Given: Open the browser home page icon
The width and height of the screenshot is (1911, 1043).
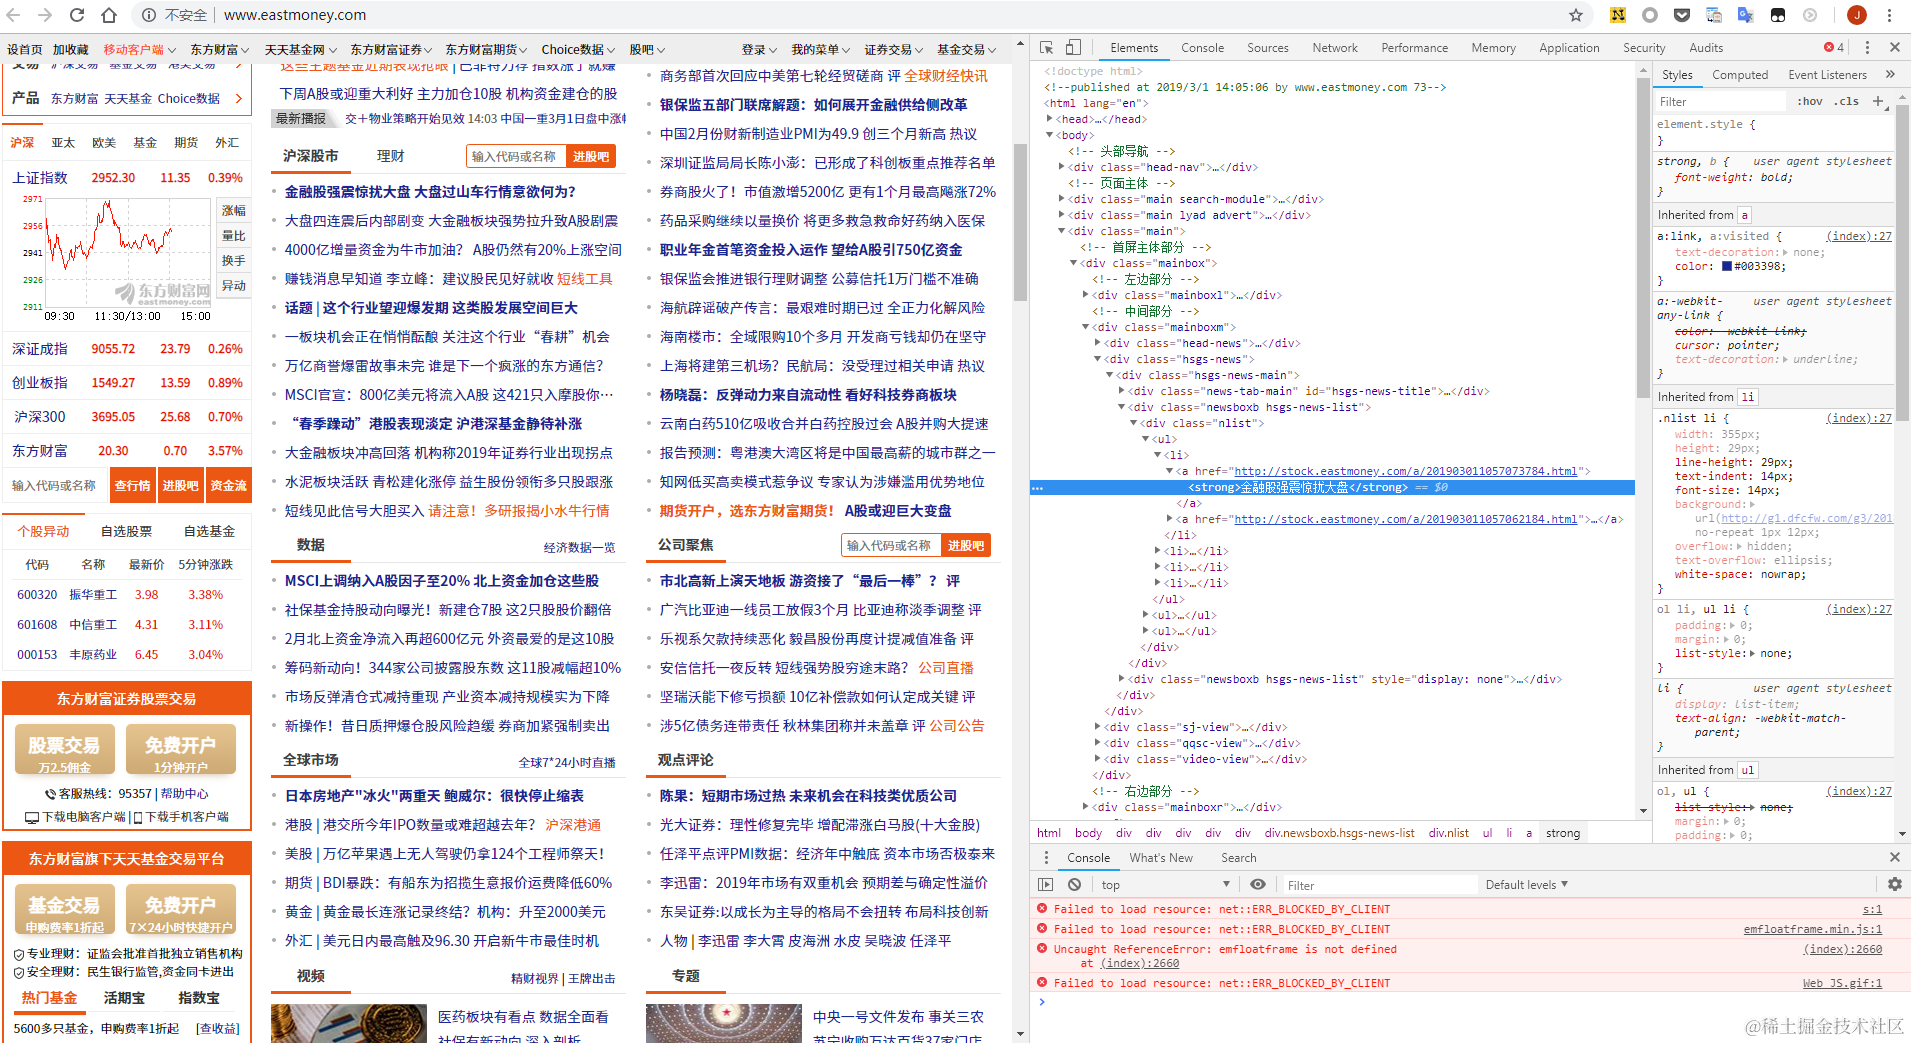Looking at the screenshot, I should coord(109,15).
